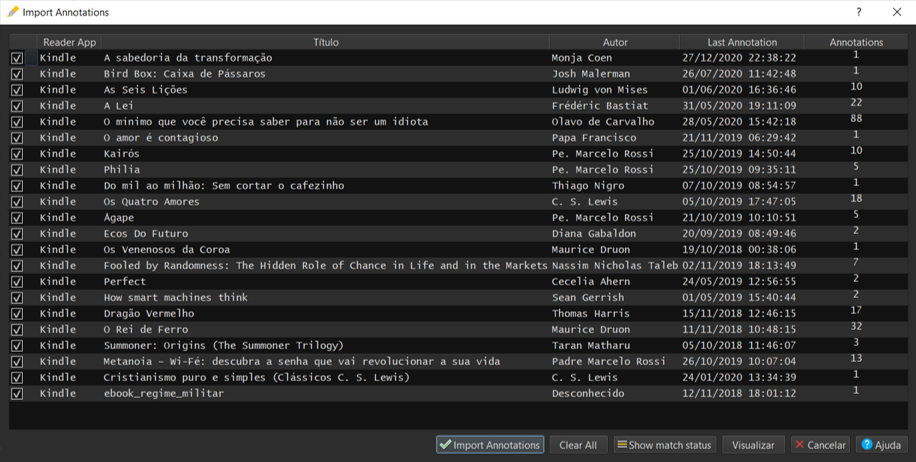The image size is (916, 462).
Task: Click author 'Diana Gabaldon'
Action: pyautogui.click(x=594, y=234)
